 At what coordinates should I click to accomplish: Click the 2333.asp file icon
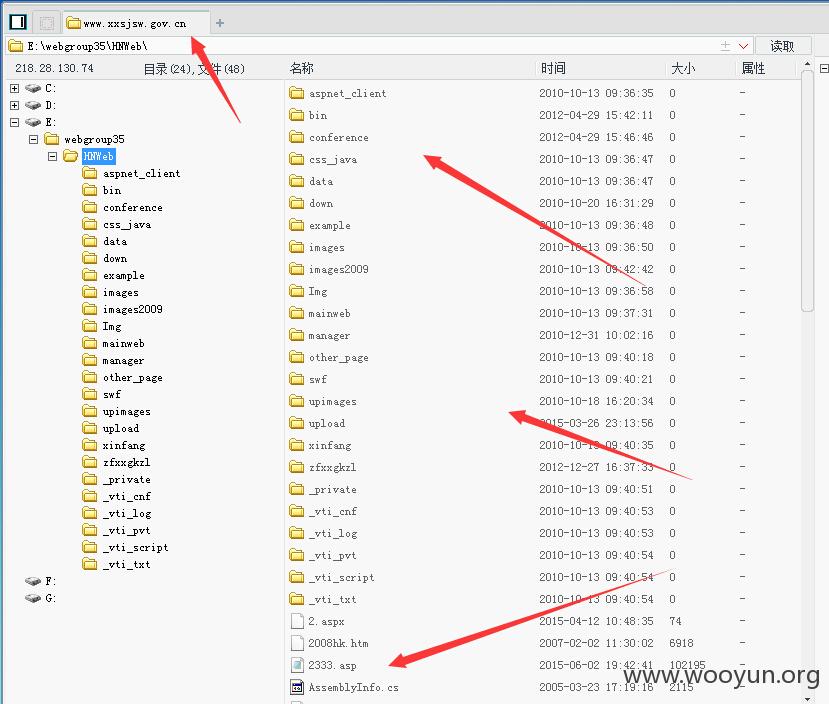[297, 665]
